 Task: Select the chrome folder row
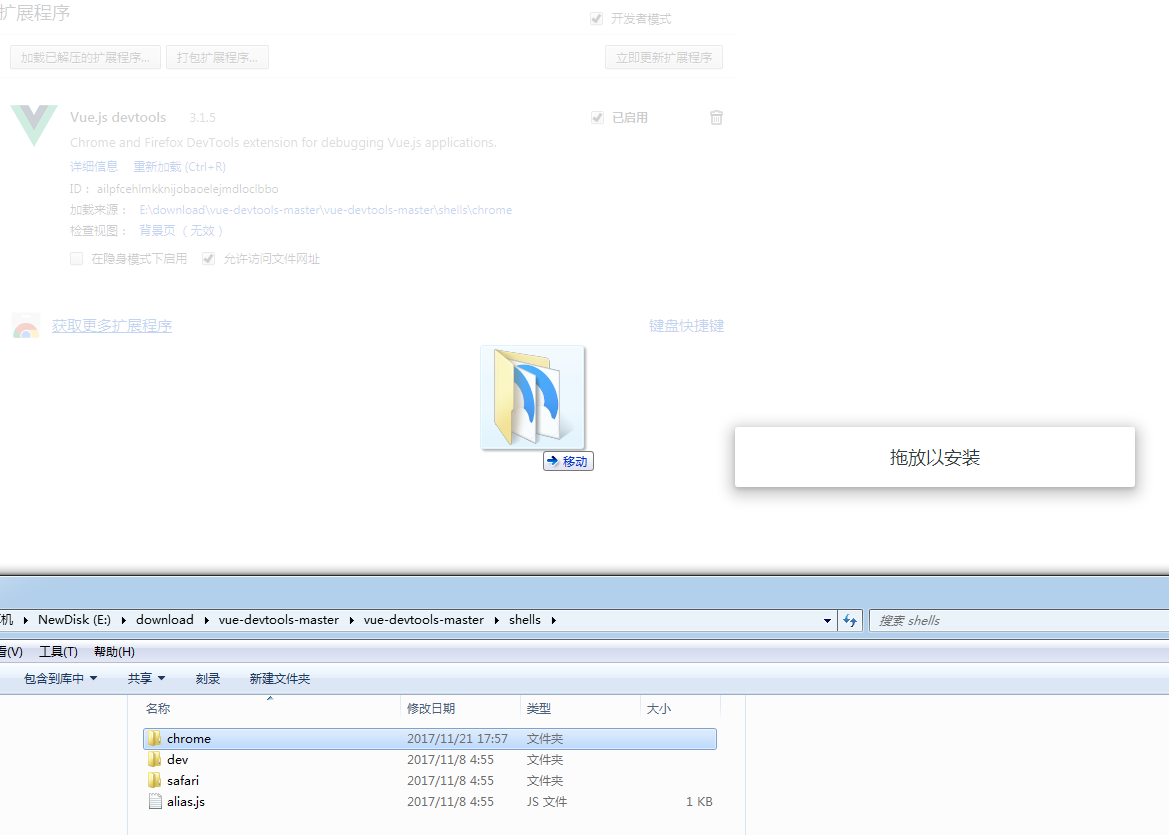pyautogui.click(x=429, y=739)
